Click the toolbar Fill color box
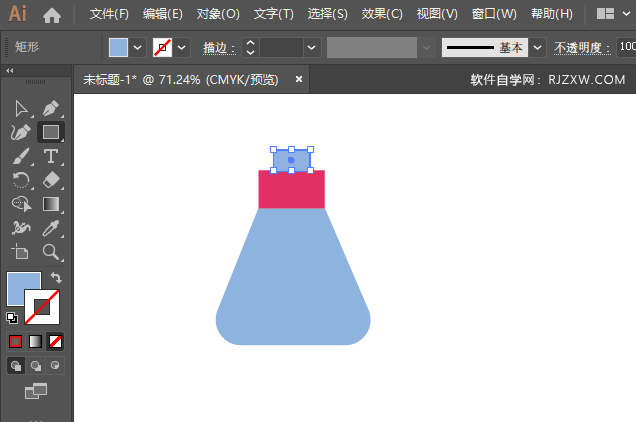 (x=16, y=282)
